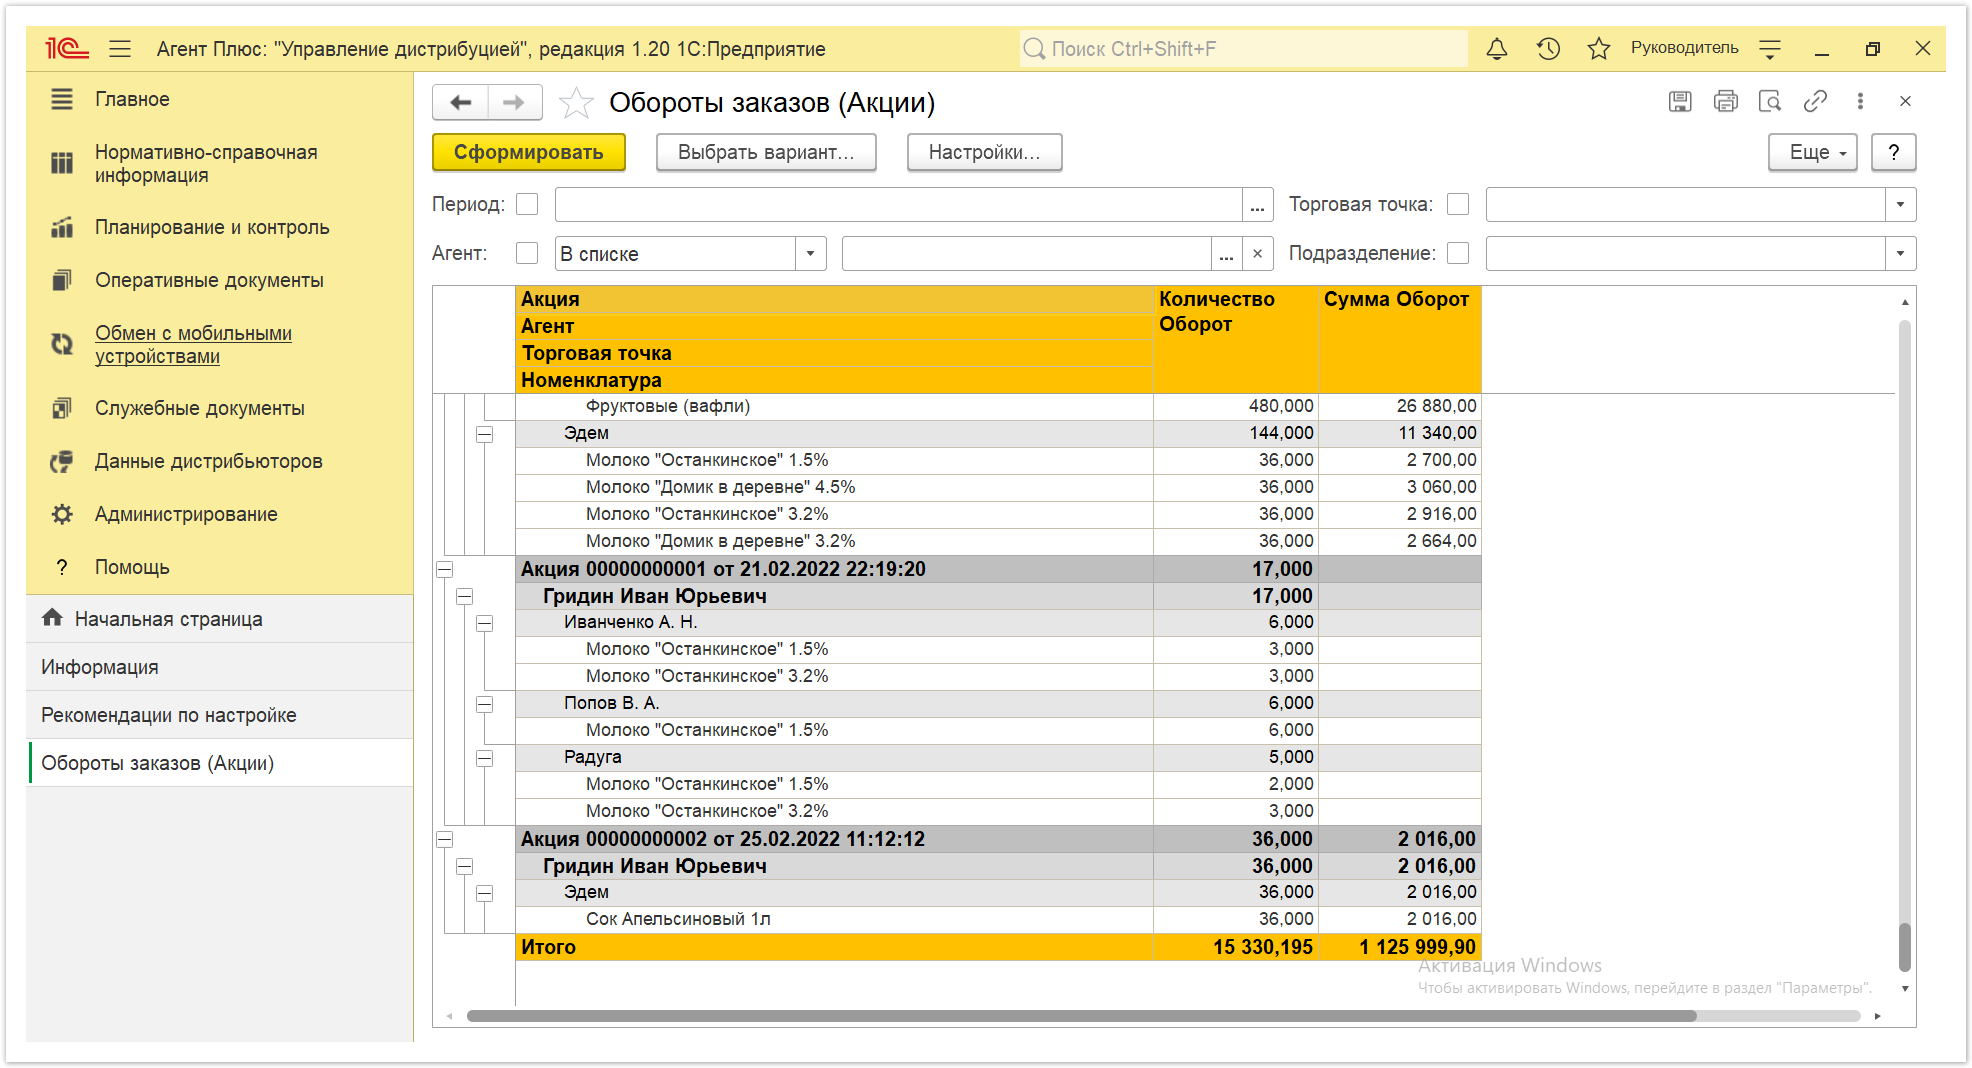
Task: Open Оперативные документы section
Action: click(209, 280)
